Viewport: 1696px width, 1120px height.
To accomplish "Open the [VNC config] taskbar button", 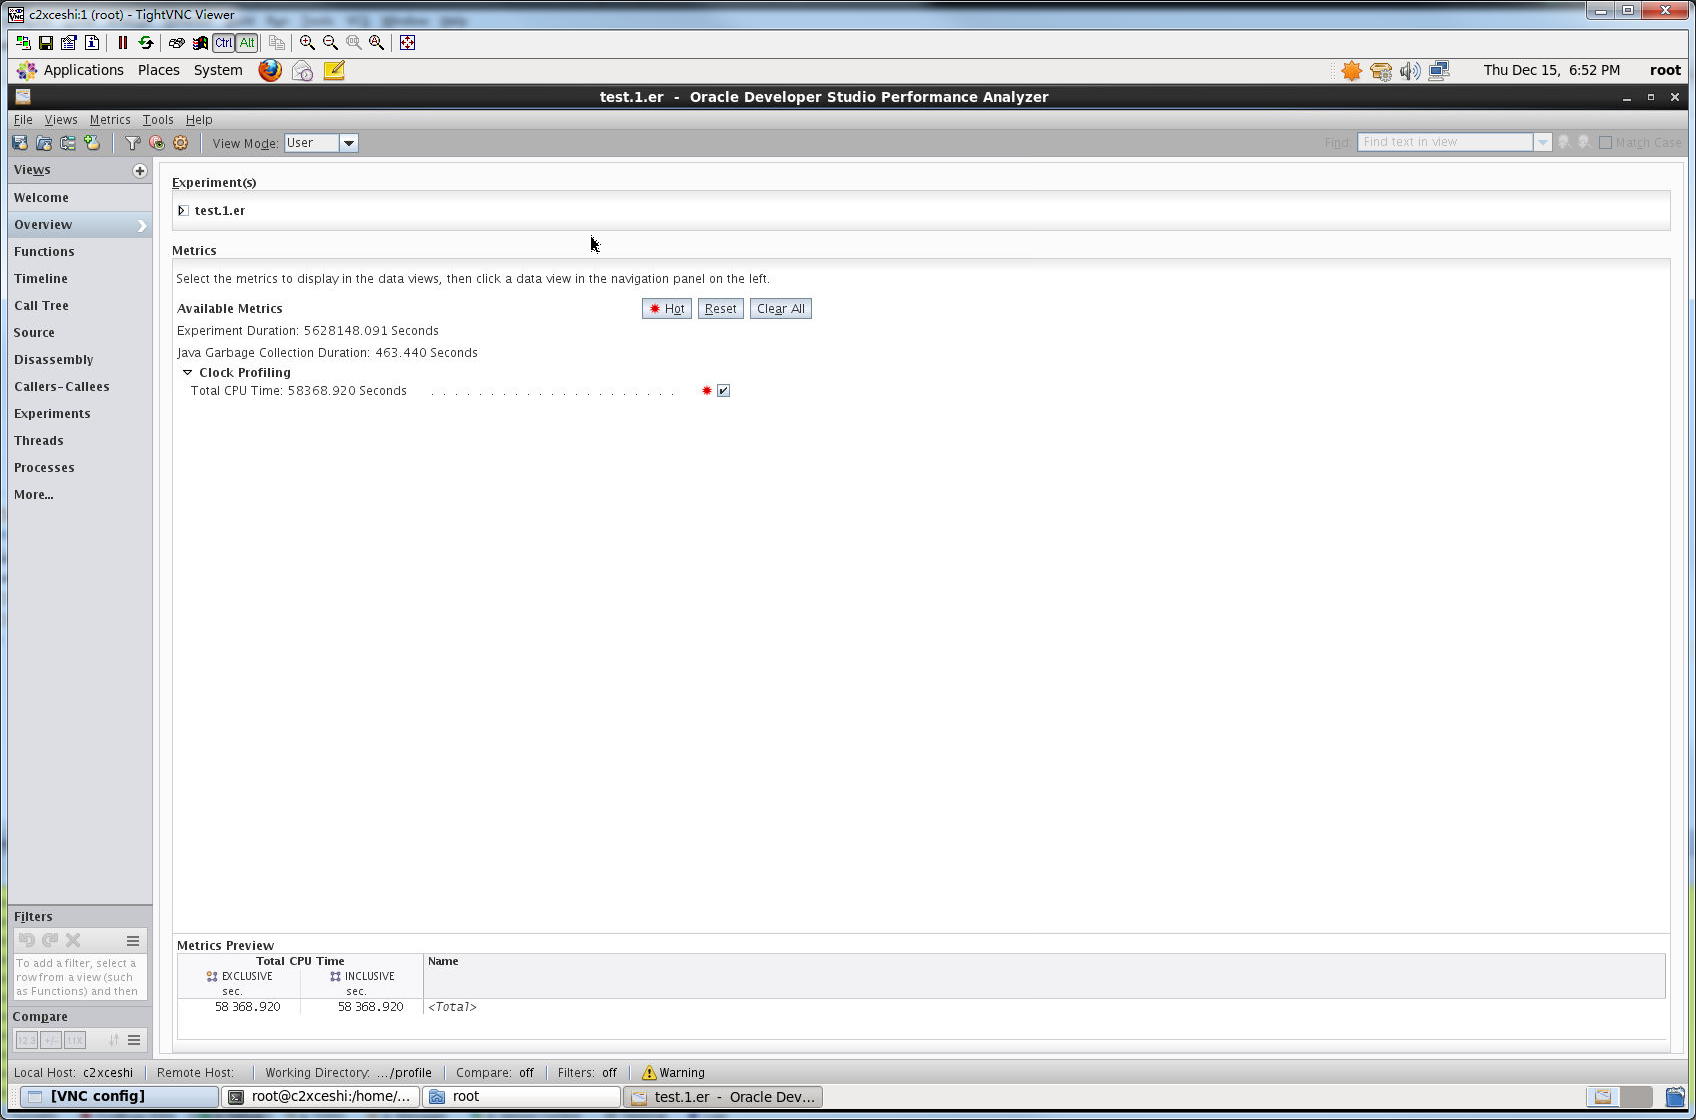I will [119, 1097].
